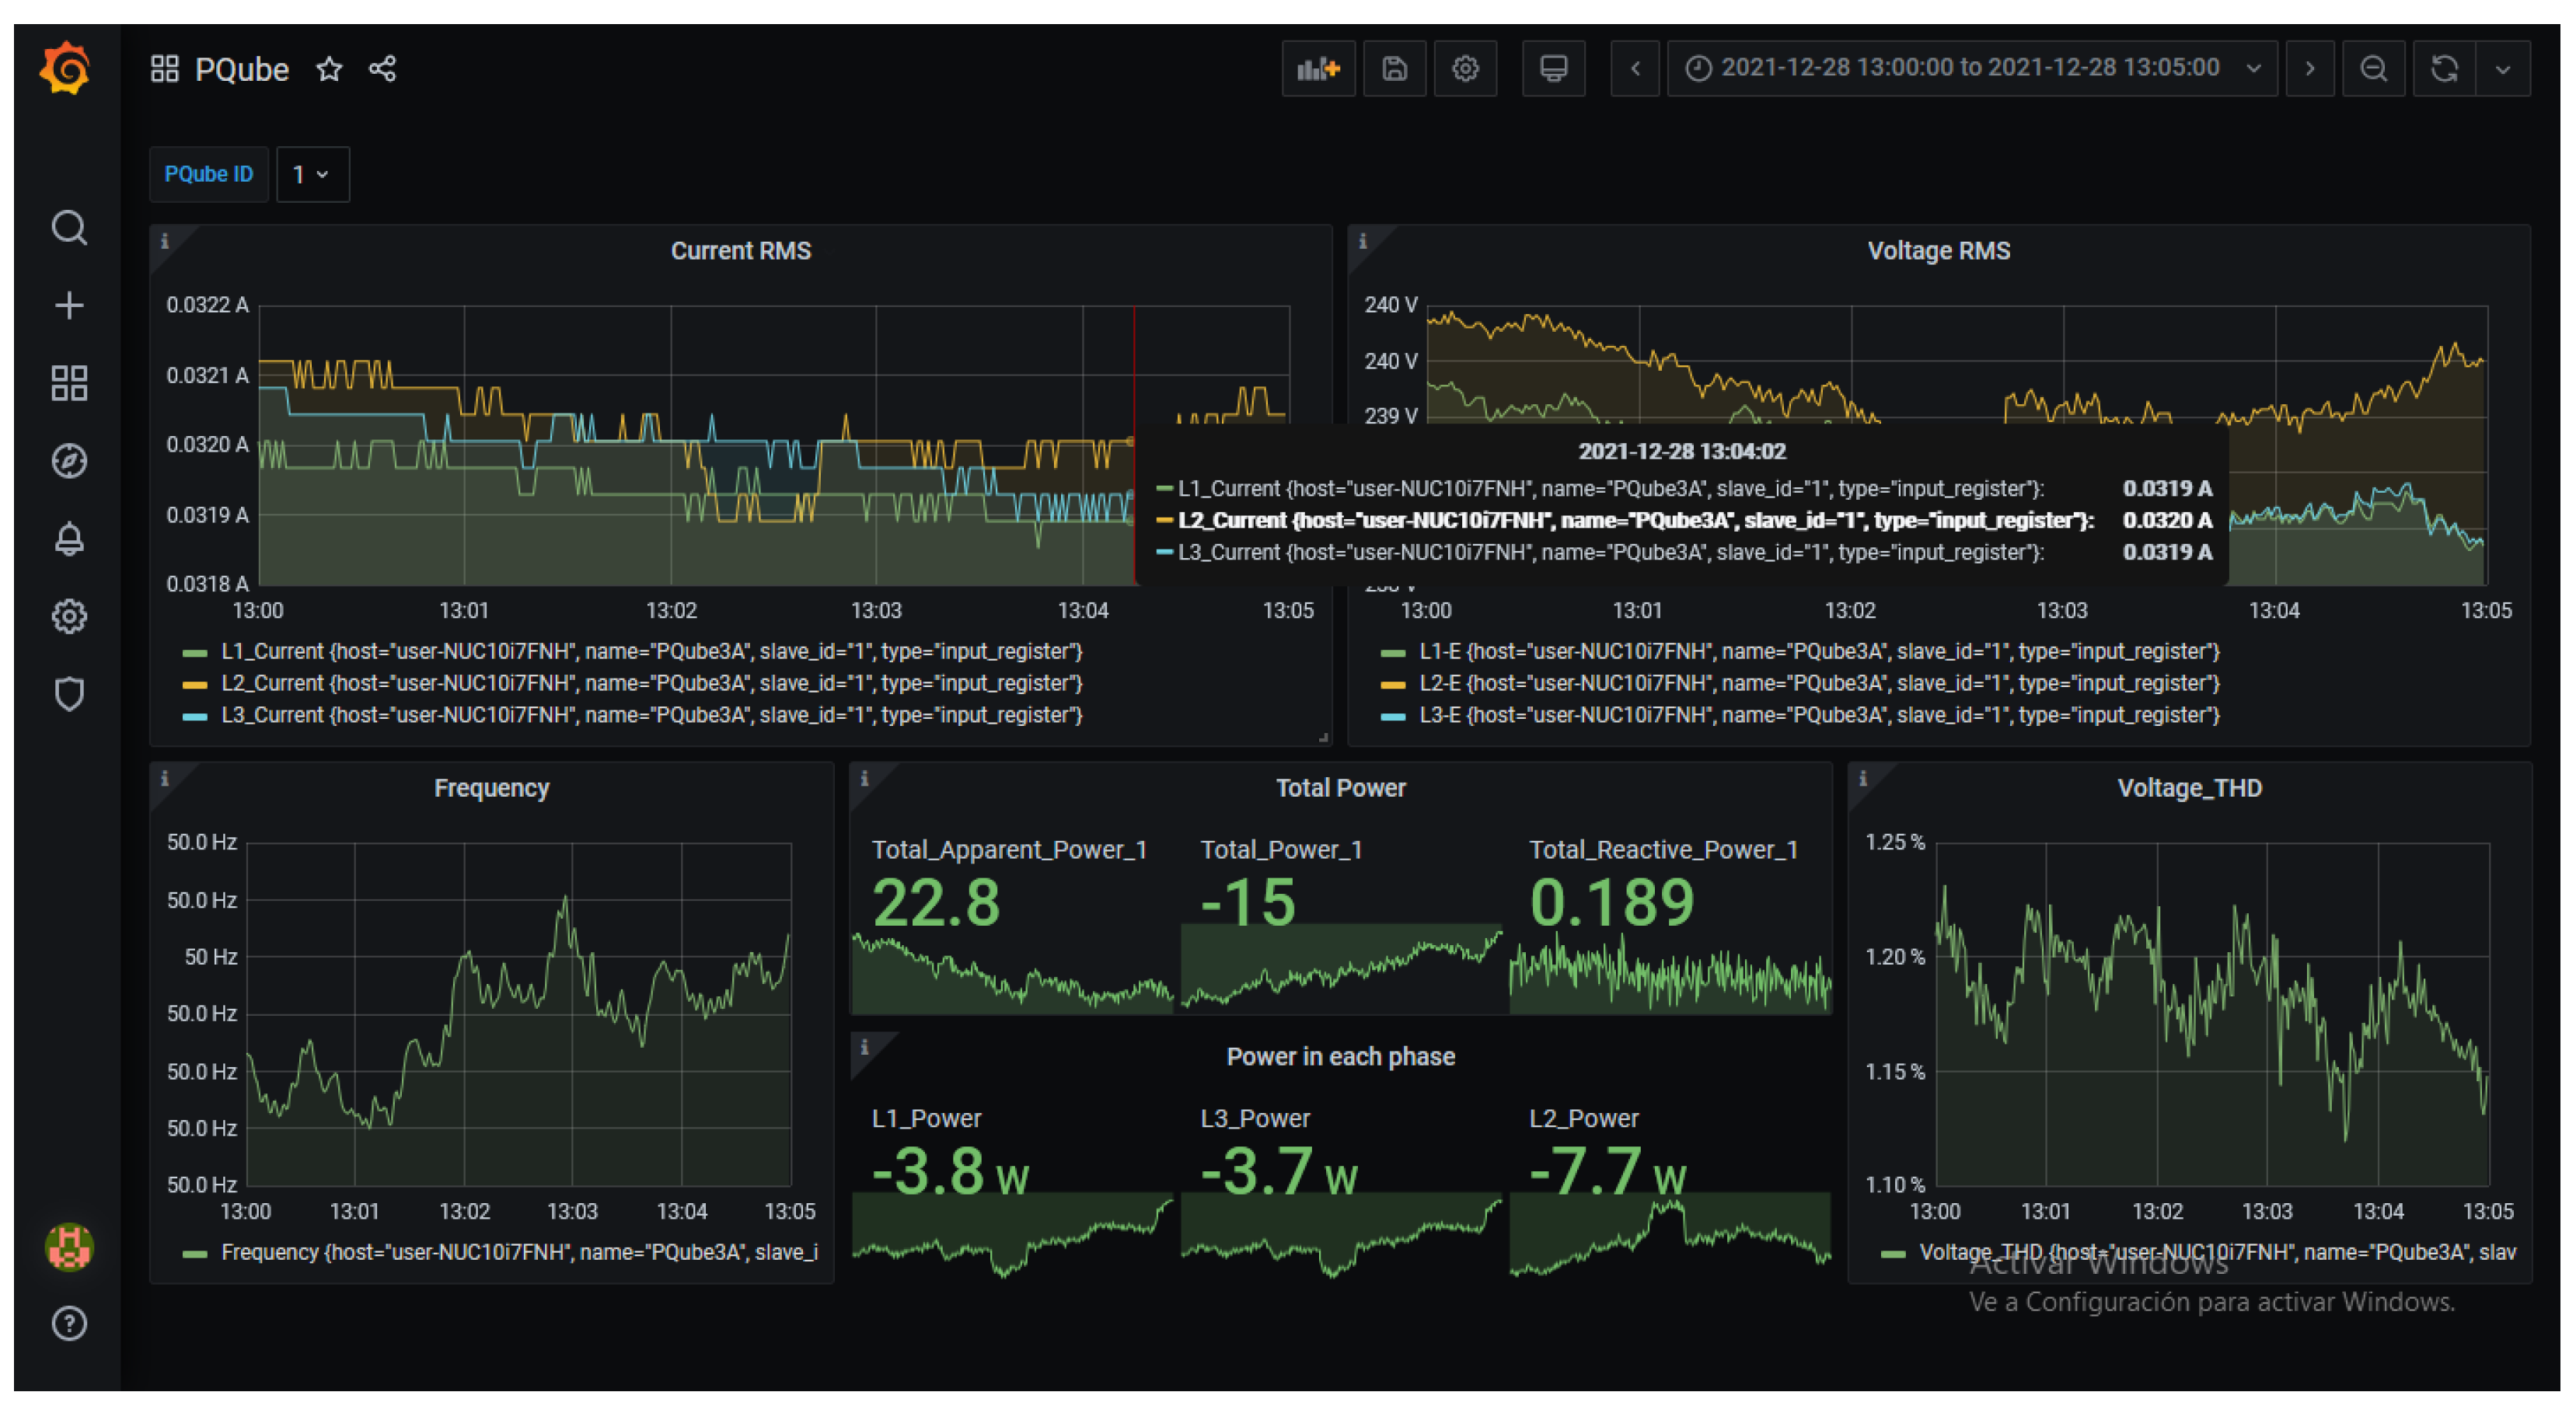Open dashboard settings gear in top toolbar
2576x1406 pixels.
pos(1465,69)
